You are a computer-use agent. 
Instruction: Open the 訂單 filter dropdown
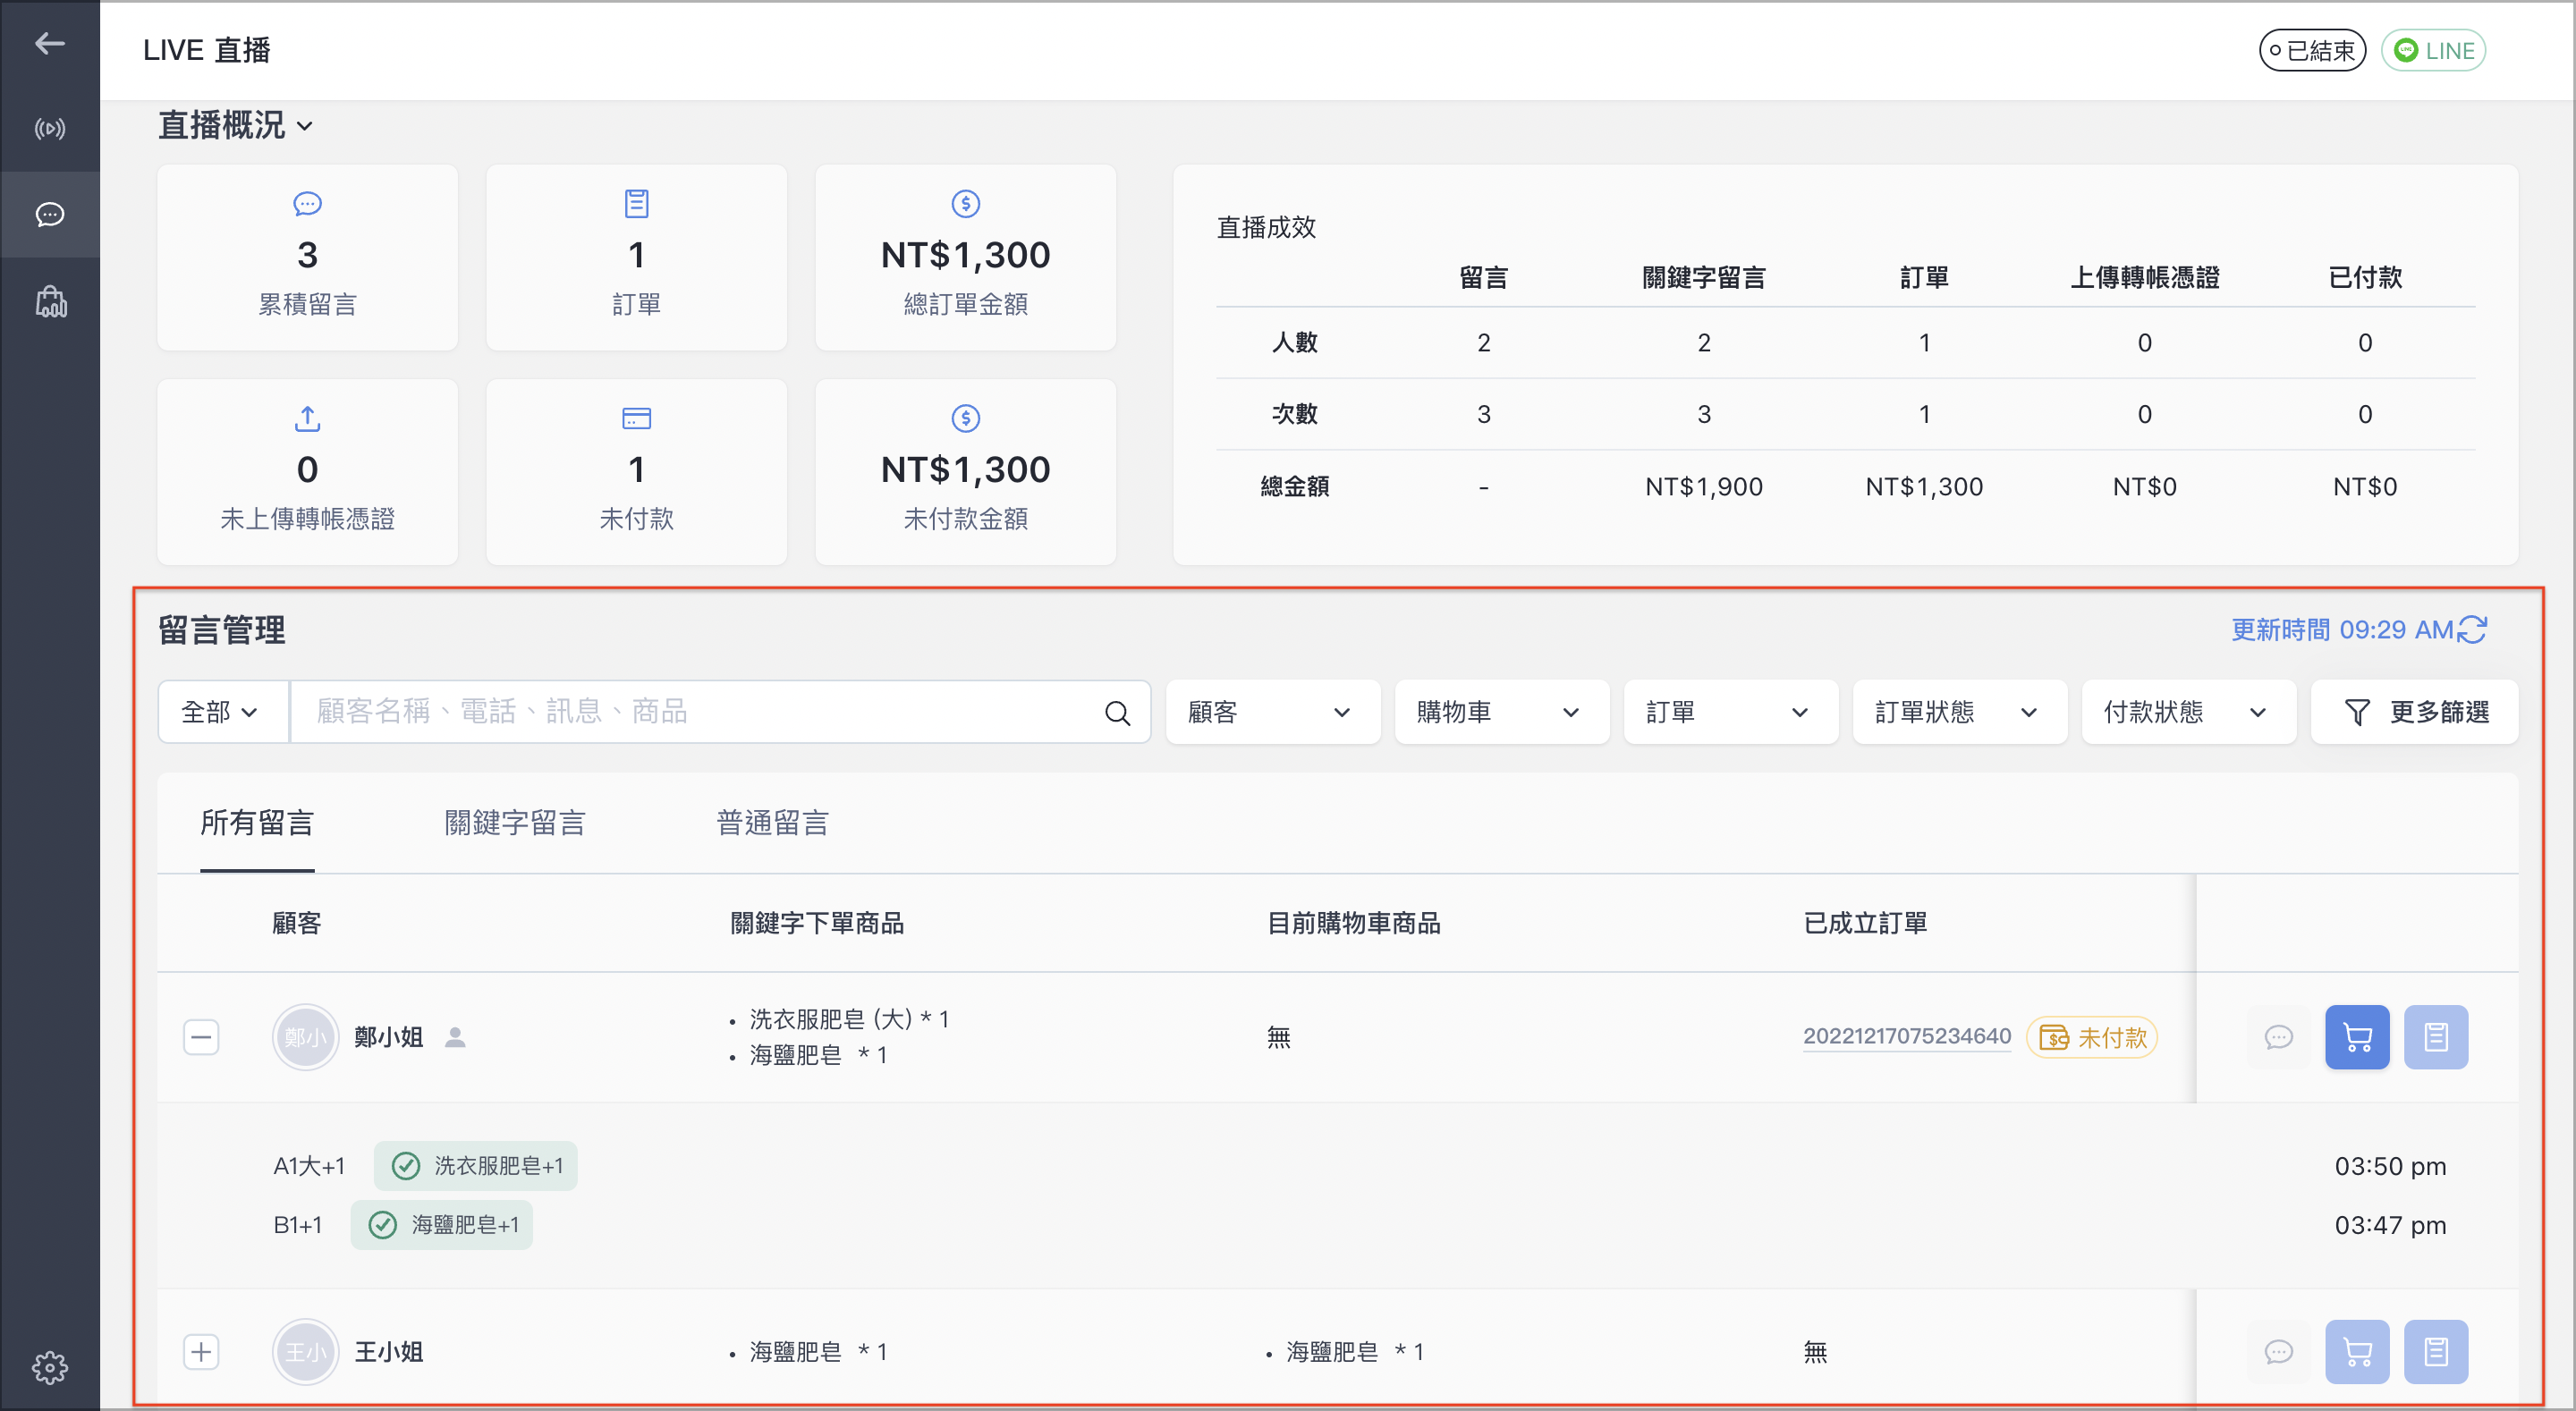click(x=1730, y=712)
